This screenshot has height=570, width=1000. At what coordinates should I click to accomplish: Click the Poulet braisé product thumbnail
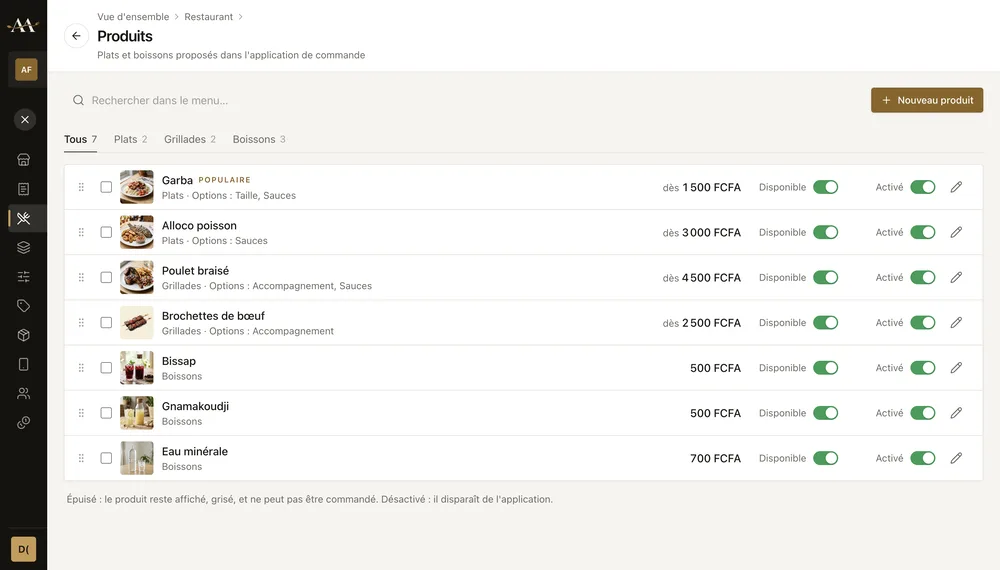point(136,277)
